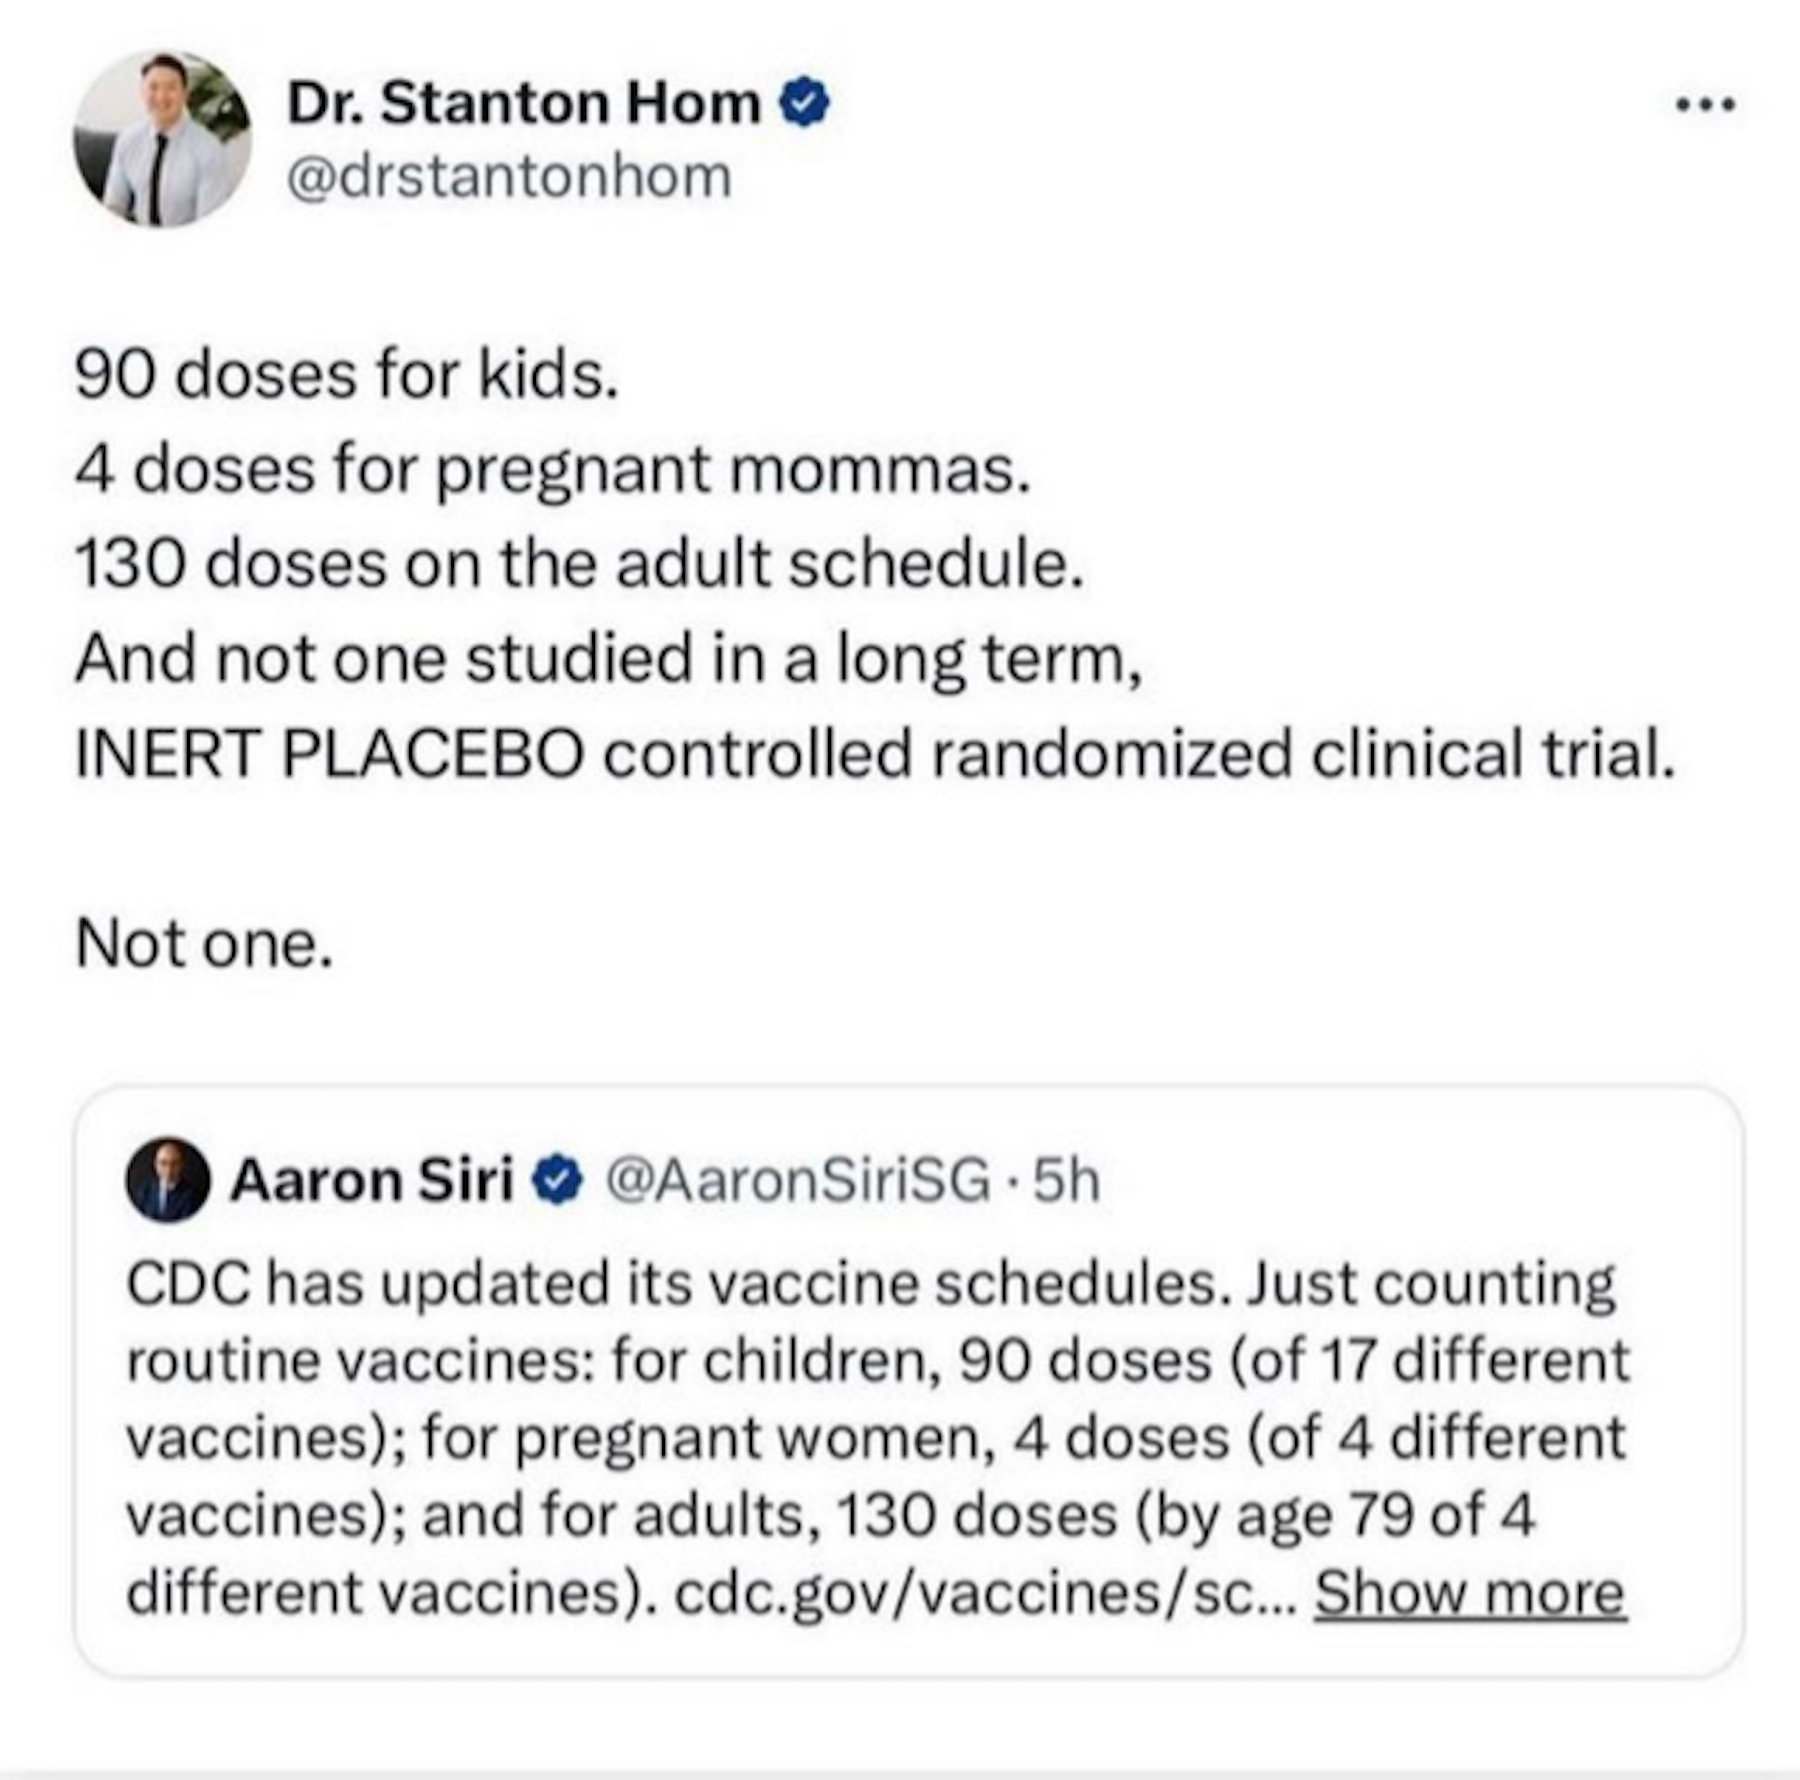The height and width of the screenshot is (1780, 1800).
Task: Click Aaron Siri's small avatar in quoted post
Action: [x=167, y=1179]
